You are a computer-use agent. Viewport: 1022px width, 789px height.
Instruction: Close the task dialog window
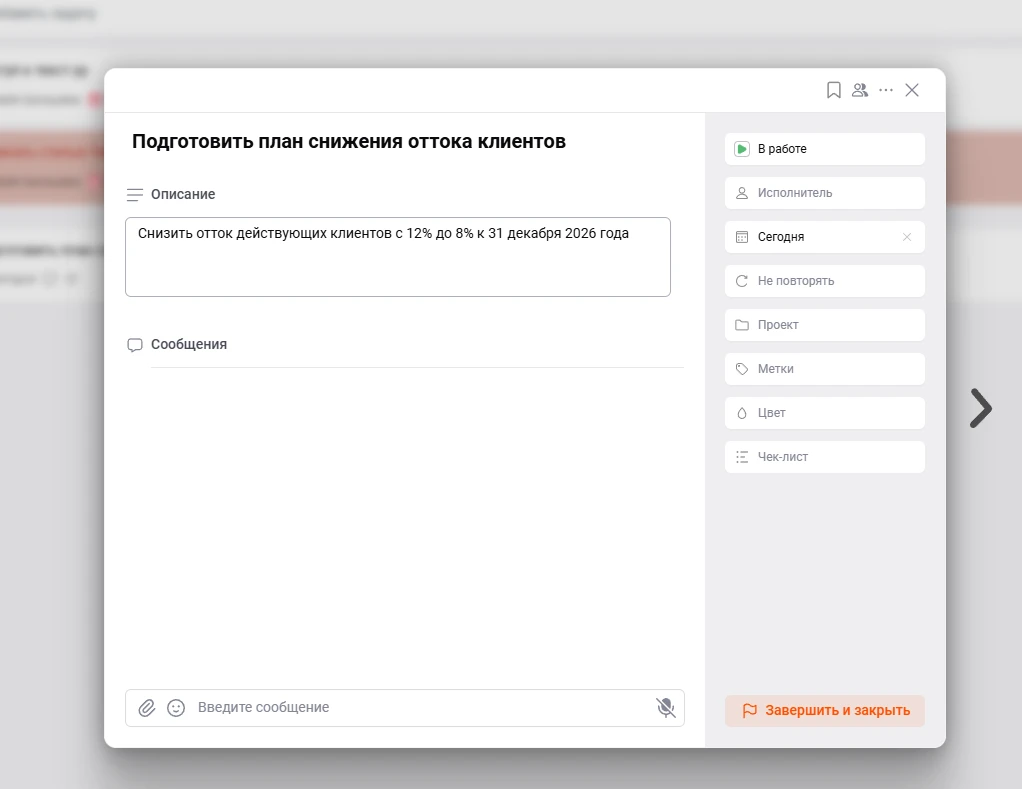[x=912, y=90]
